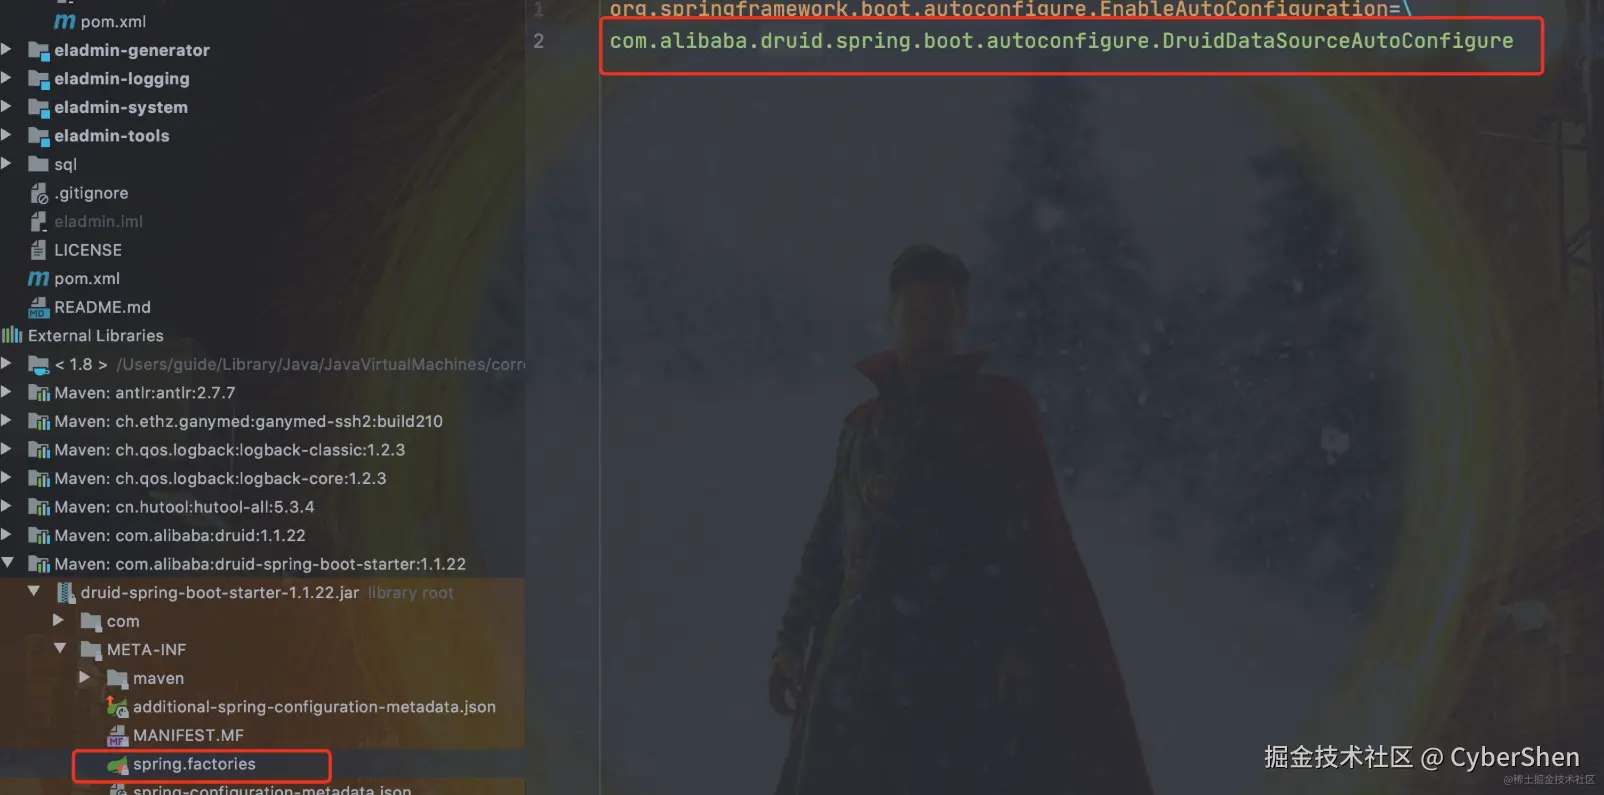Expand the logback-classic:1.2.3 library node
1604x795 pixels.
click(7, 449)
